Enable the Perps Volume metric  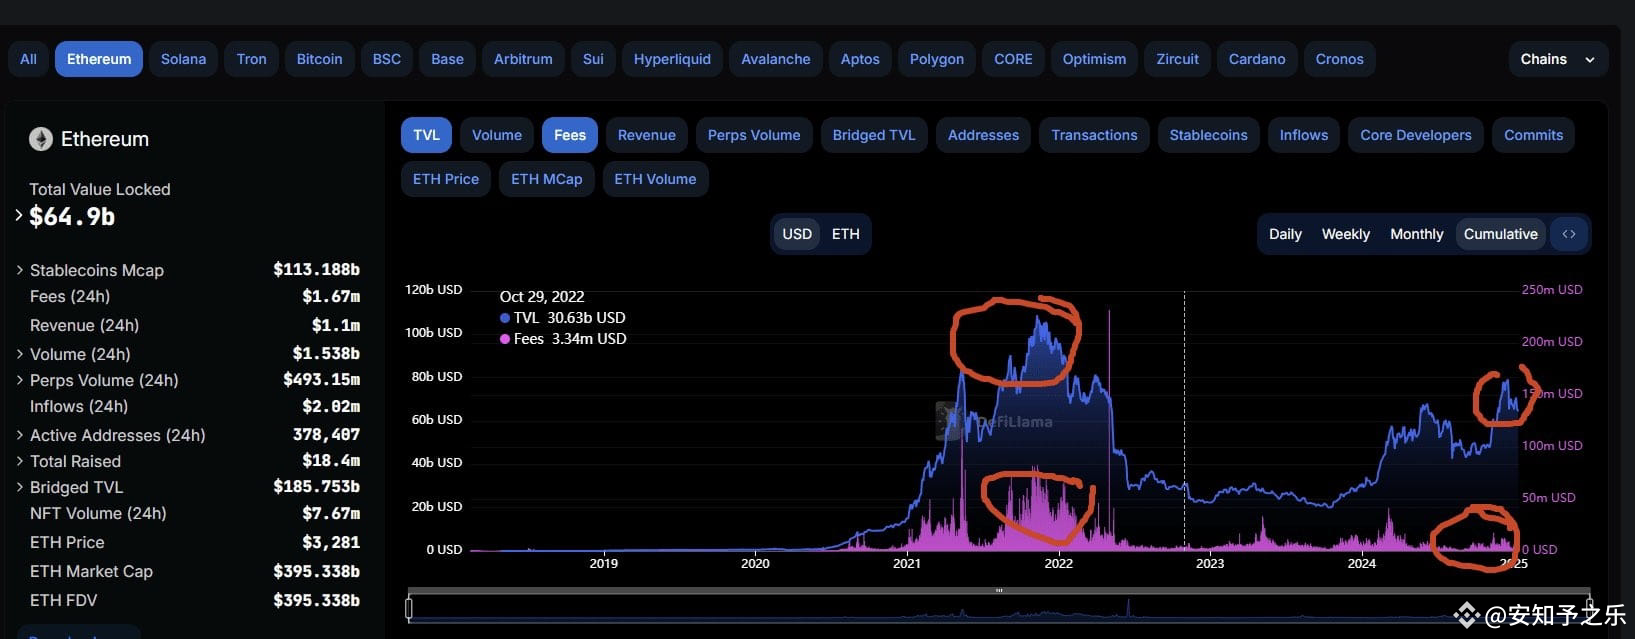[x=754, y=135]
